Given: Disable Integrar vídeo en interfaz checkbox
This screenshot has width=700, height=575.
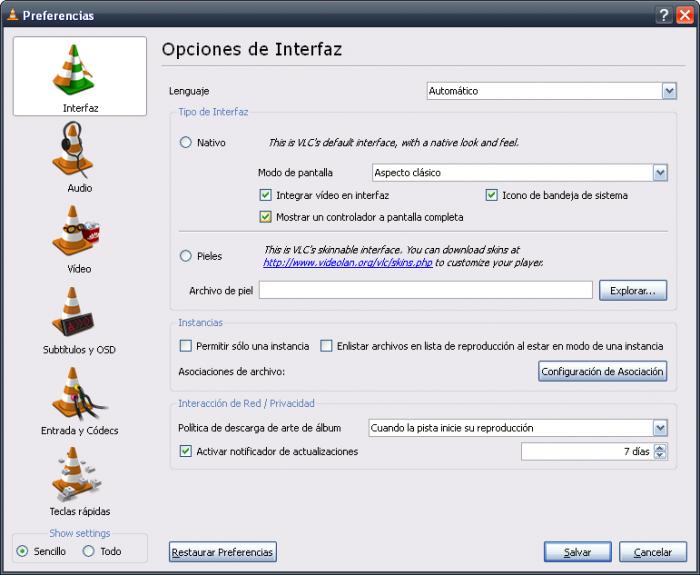Looking at the screenshot, I should [x=266, y=195].
